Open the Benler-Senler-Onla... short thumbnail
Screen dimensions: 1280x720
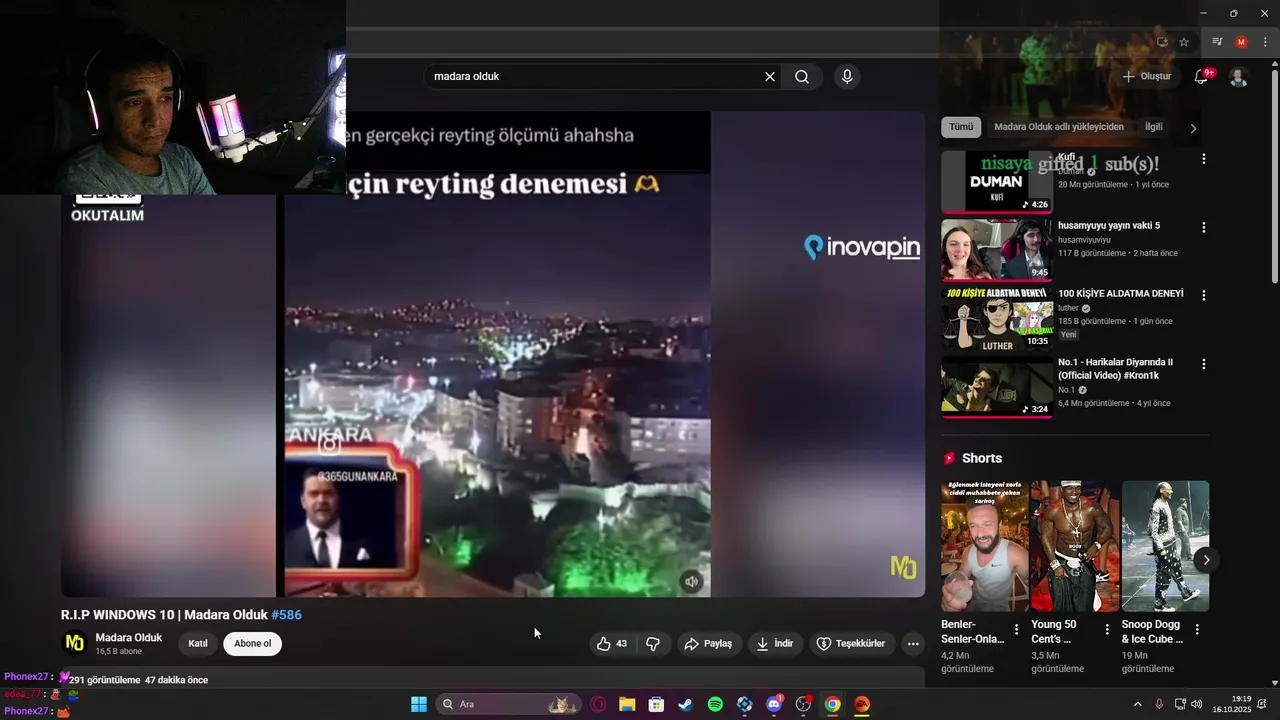(984, 546)
